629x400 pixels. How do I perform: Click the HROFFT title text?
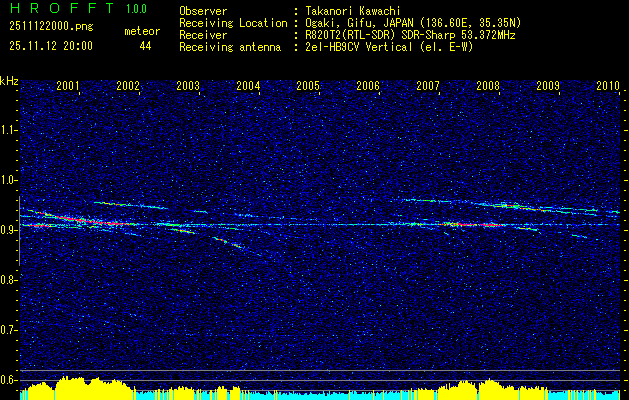coord(62,8)
